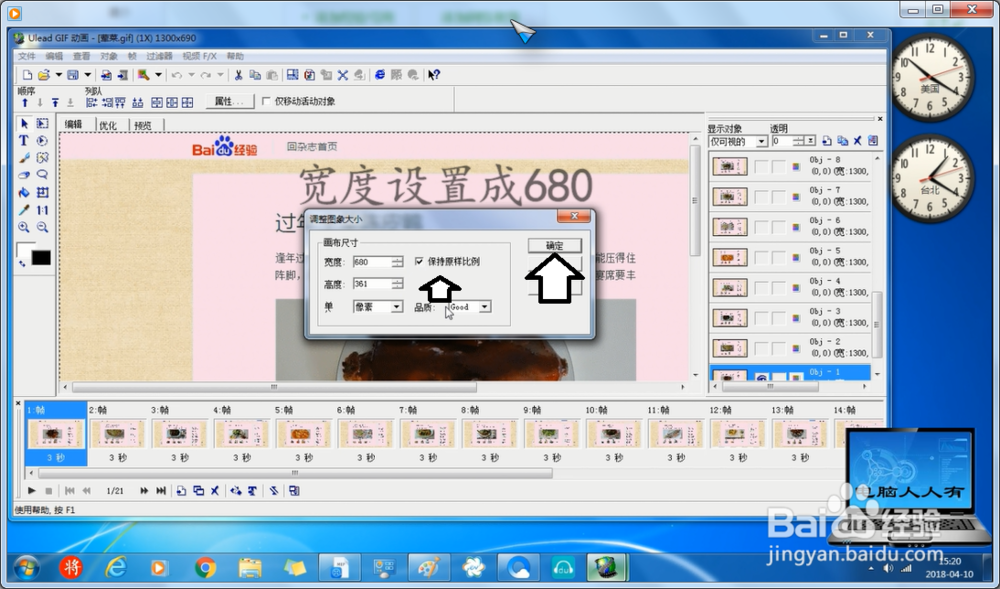Click the frame timeline horizontal scrollbar
Screen dimensions: 1000x589
(295, 474)
